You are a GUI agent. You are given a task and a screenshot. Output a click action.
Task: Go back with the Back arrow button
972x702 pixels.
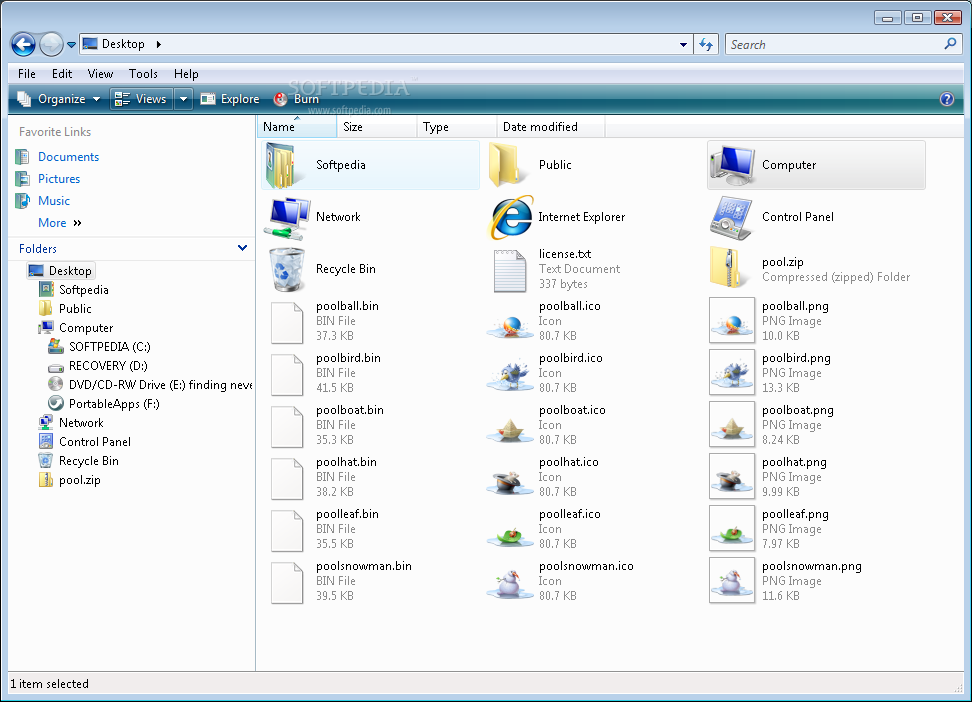pos(24,44)
